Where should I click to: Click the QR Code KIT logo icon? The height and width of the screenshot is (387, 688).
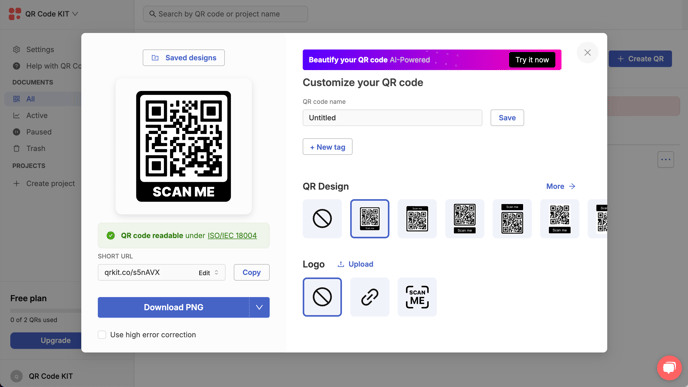(15, 14)
